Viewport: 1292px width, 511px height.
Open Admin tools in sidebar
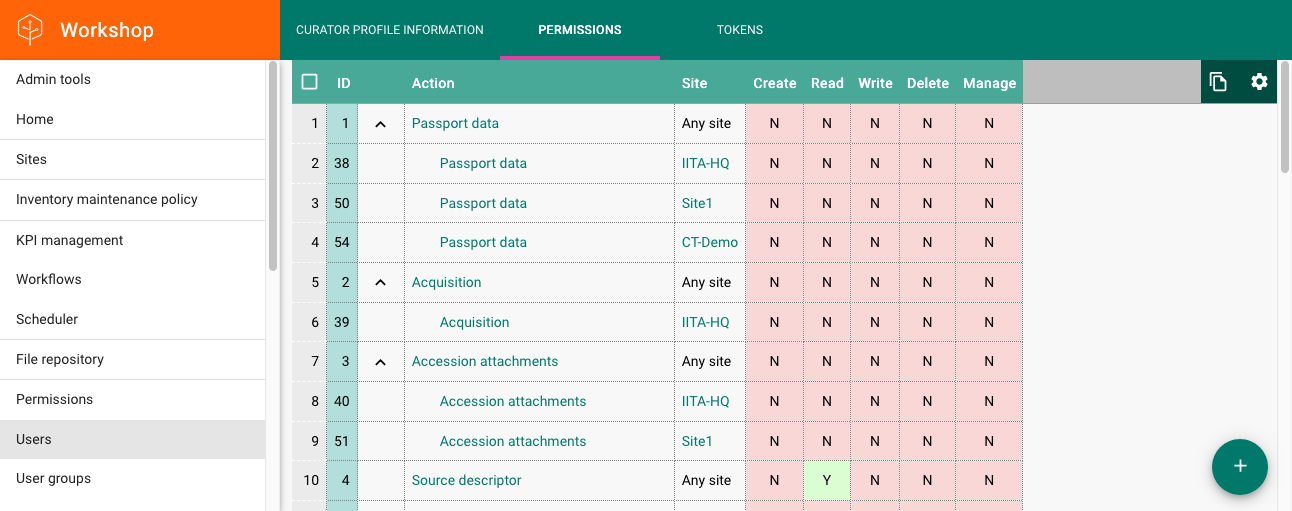pos(132,79)
